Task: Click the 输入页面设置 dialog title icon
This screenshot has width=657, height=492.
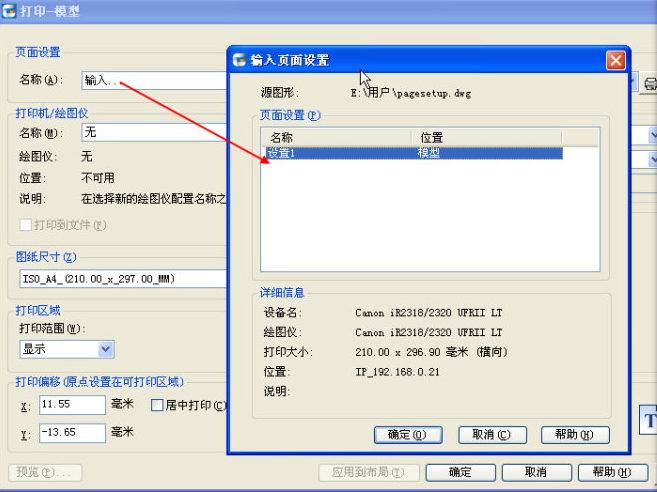Action: (x=239, y=60)
